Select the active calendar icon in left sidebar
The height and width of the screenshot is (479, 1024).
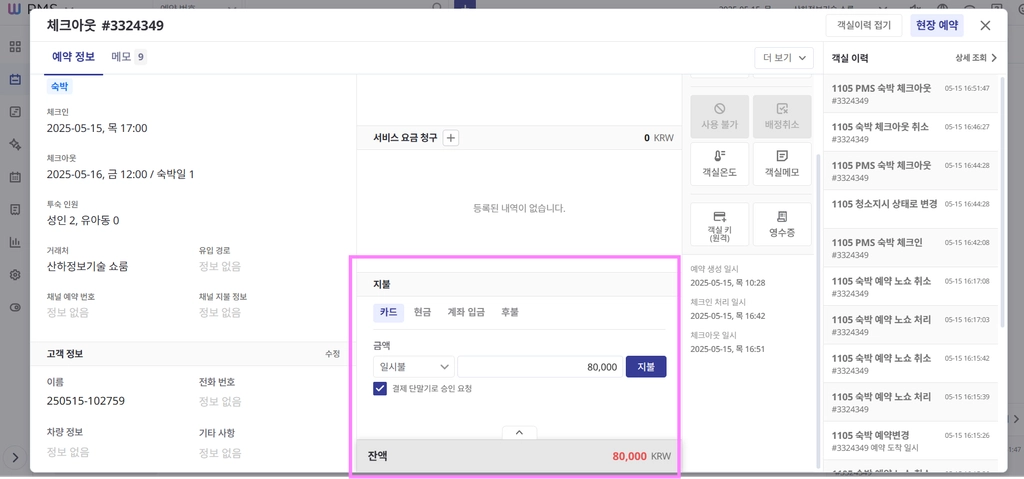(15, 80)
